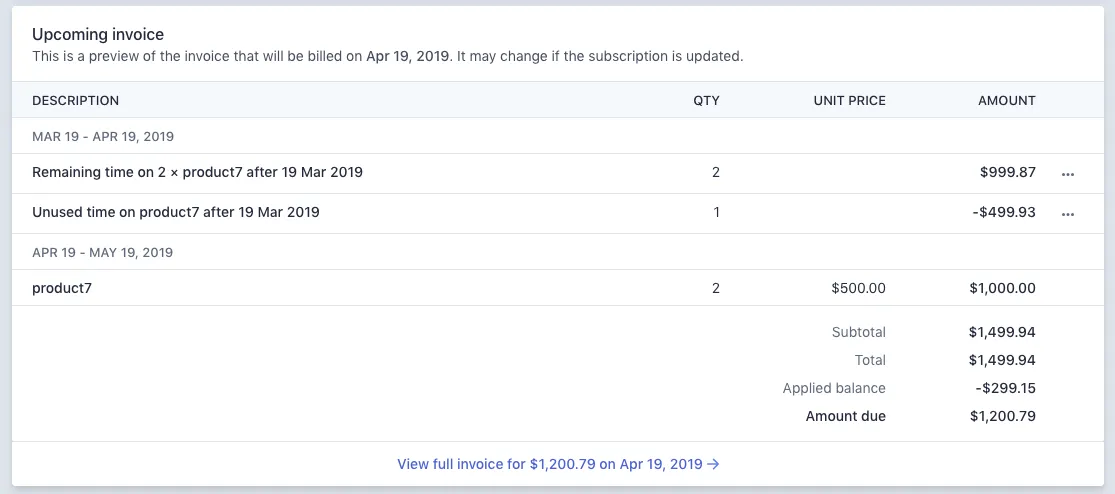Open more options for Unused time row
The width and height of the screenshot is (1115, 494).
coord(1068,214)
